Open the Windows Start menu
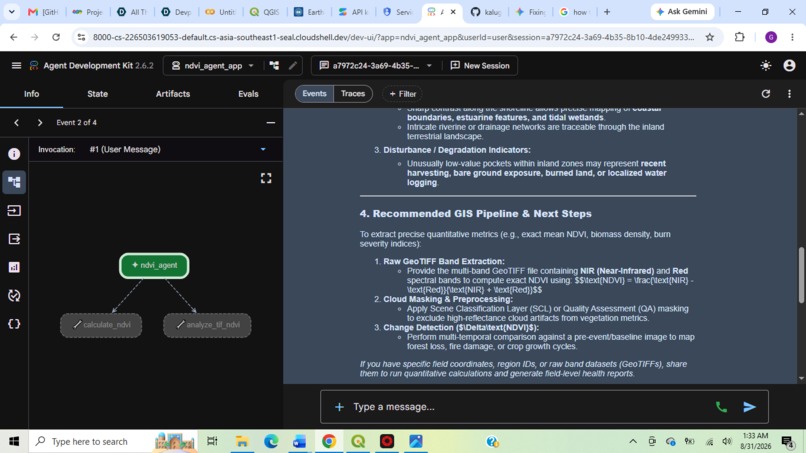Screen dimensions: 806x453 click(x=14, y=441)
